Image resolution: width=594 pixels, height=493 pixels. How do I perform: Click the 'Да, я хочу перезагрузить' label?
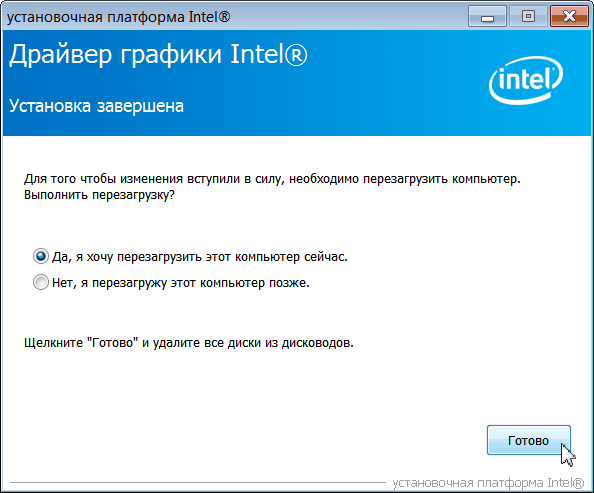click(200, 257)
